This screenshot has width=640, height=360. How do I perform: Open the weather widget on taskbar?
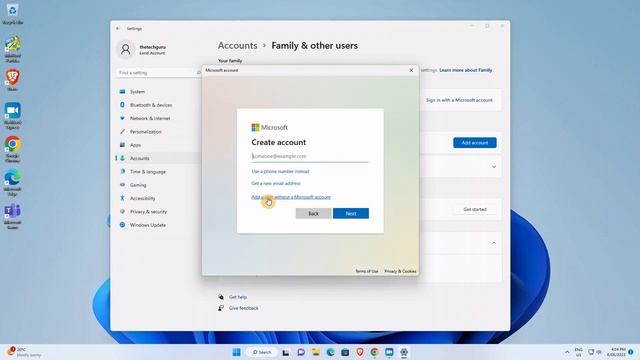pyautogui.click(x=24, y=352)
